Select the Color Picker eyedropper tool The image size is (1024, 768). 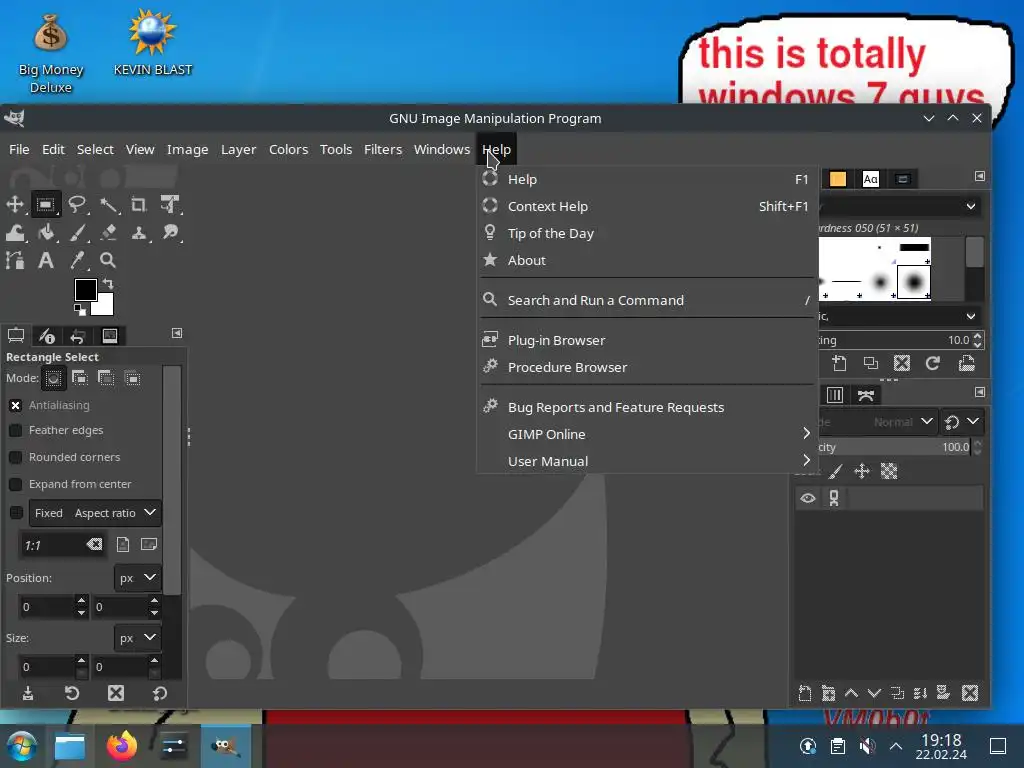[77, 261]
